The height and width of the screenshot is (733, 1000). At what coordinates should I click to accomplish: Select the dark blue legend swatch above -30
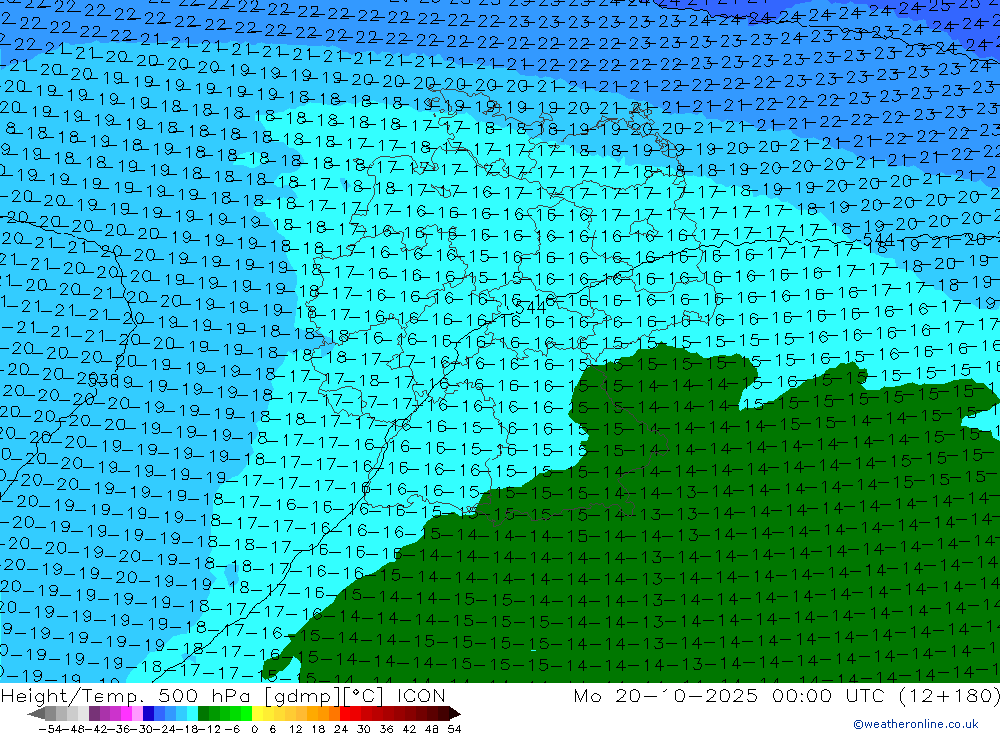click(x=149, y=713)
